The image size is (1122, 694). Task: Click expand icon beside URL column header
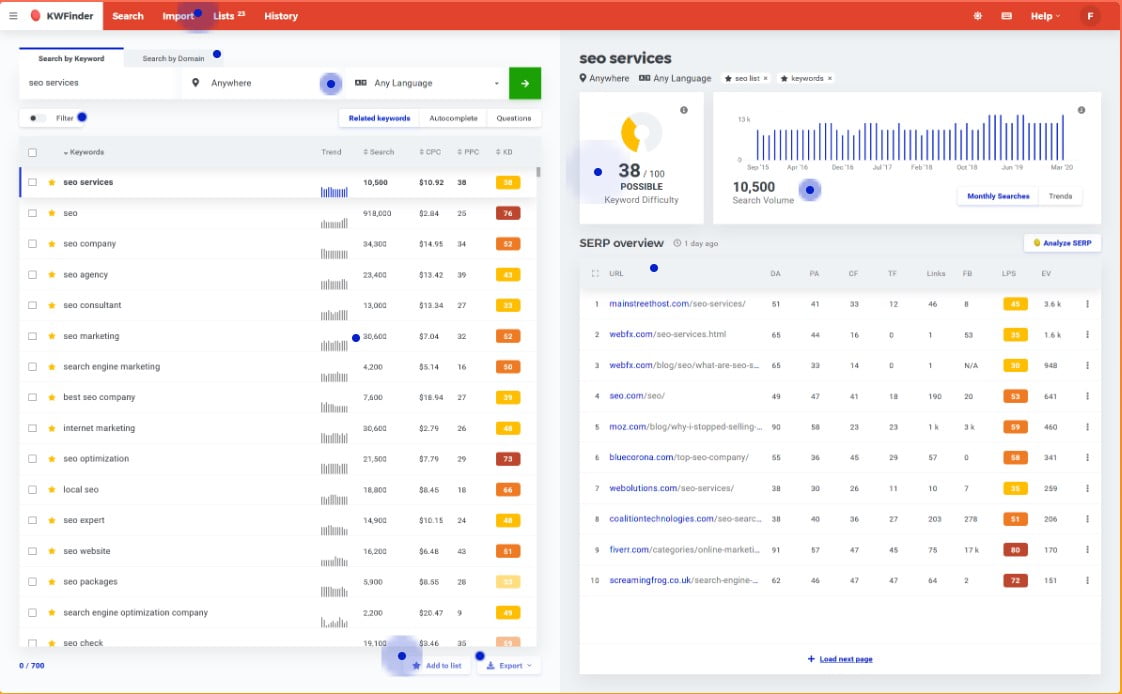[x=595, y=273]
